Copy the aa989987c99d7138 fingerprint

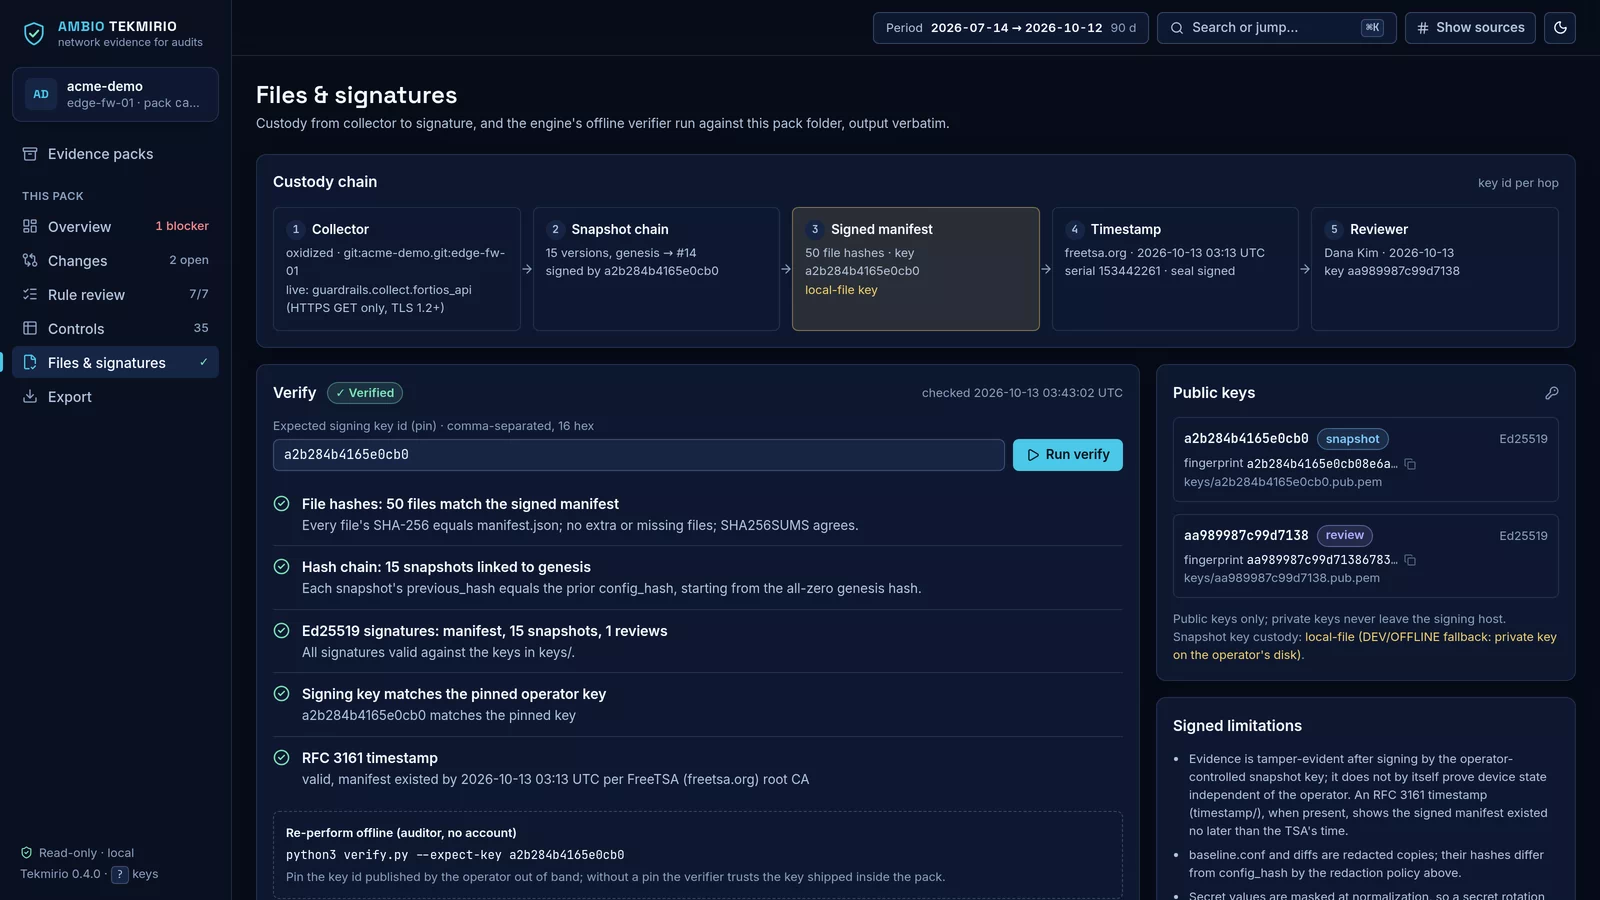coord(1410,560)
